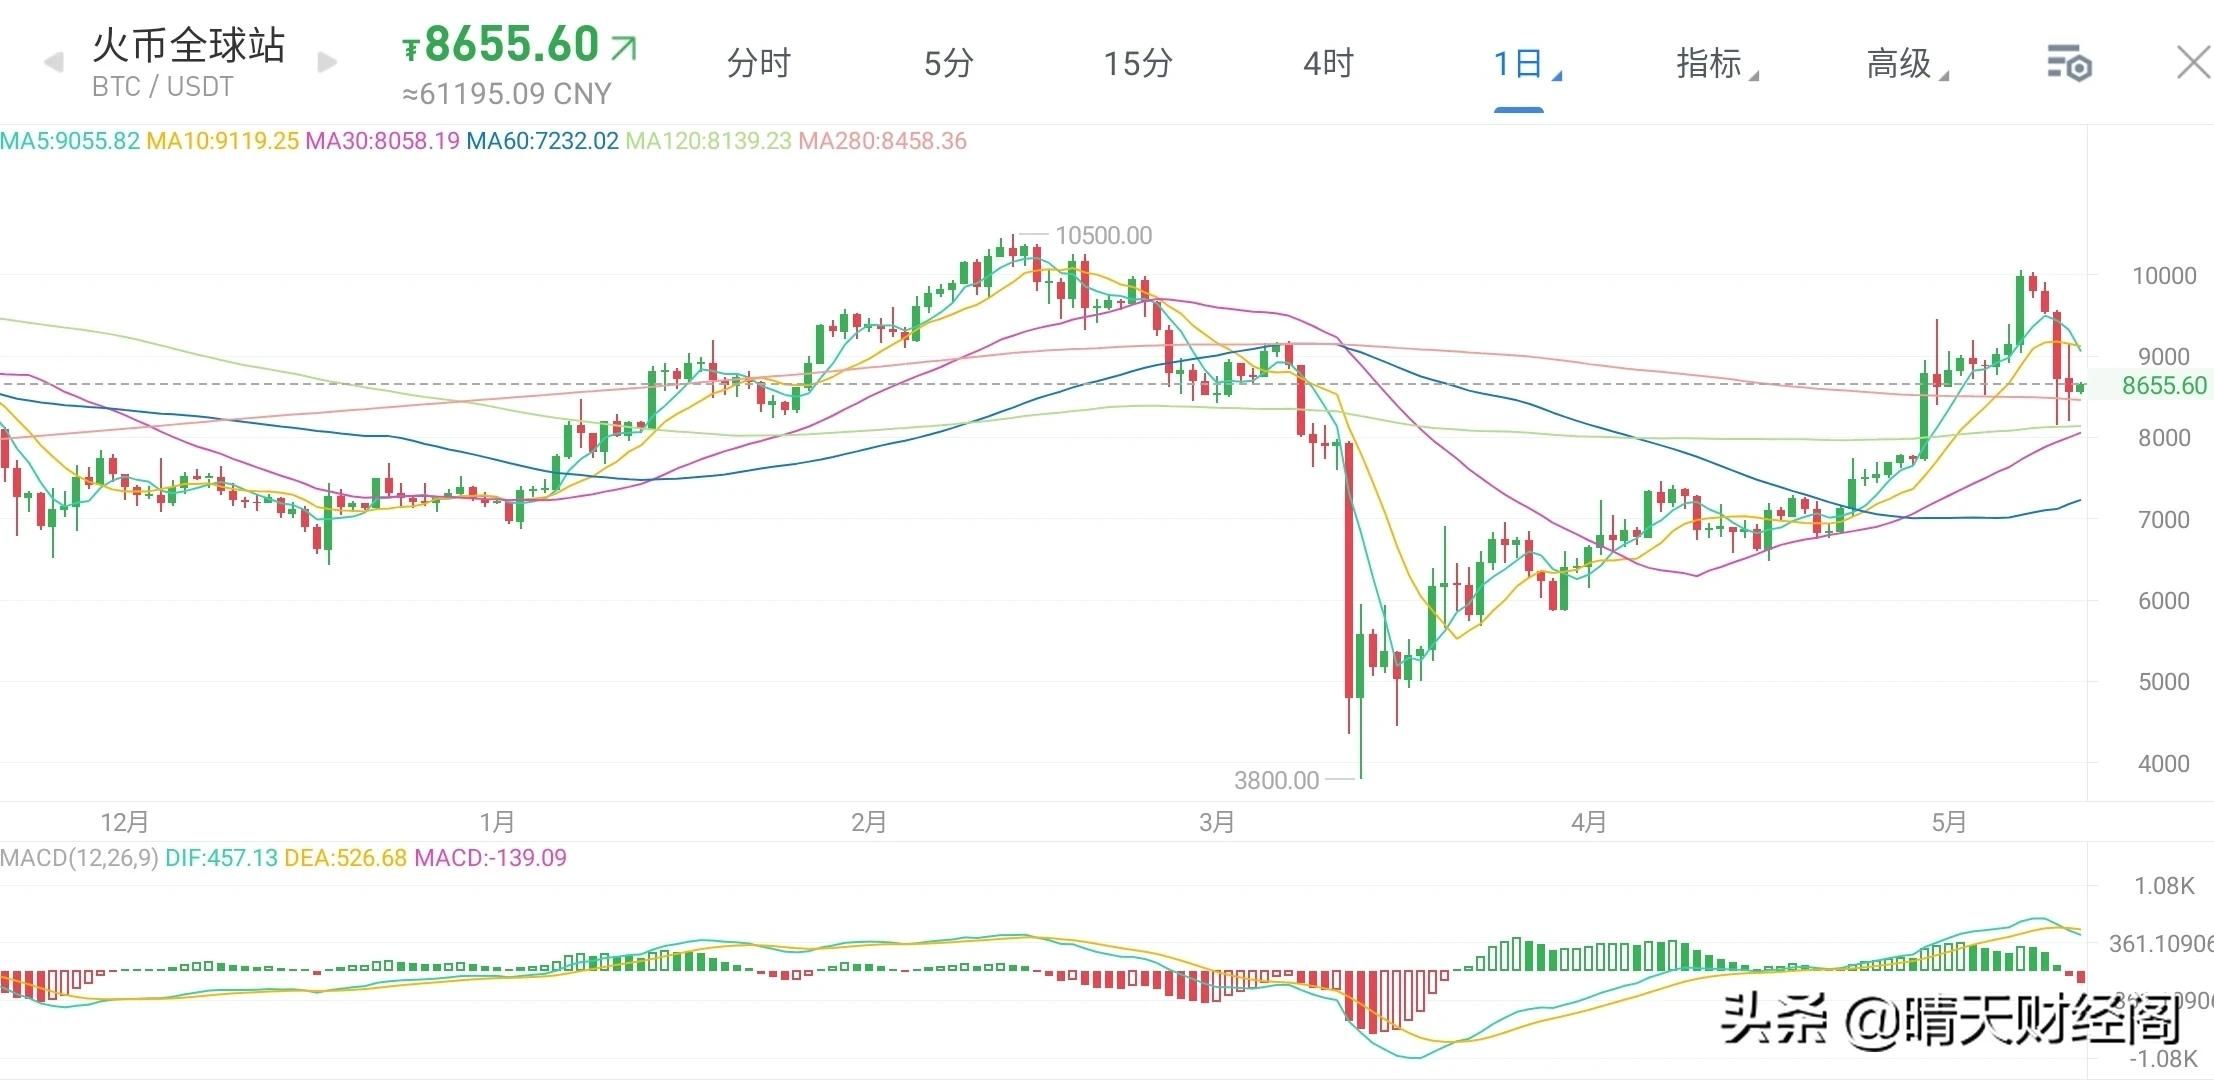Select the 4时 interval tab
The height and width of the screenshot is (1080, 2214).
(1328, 64)
